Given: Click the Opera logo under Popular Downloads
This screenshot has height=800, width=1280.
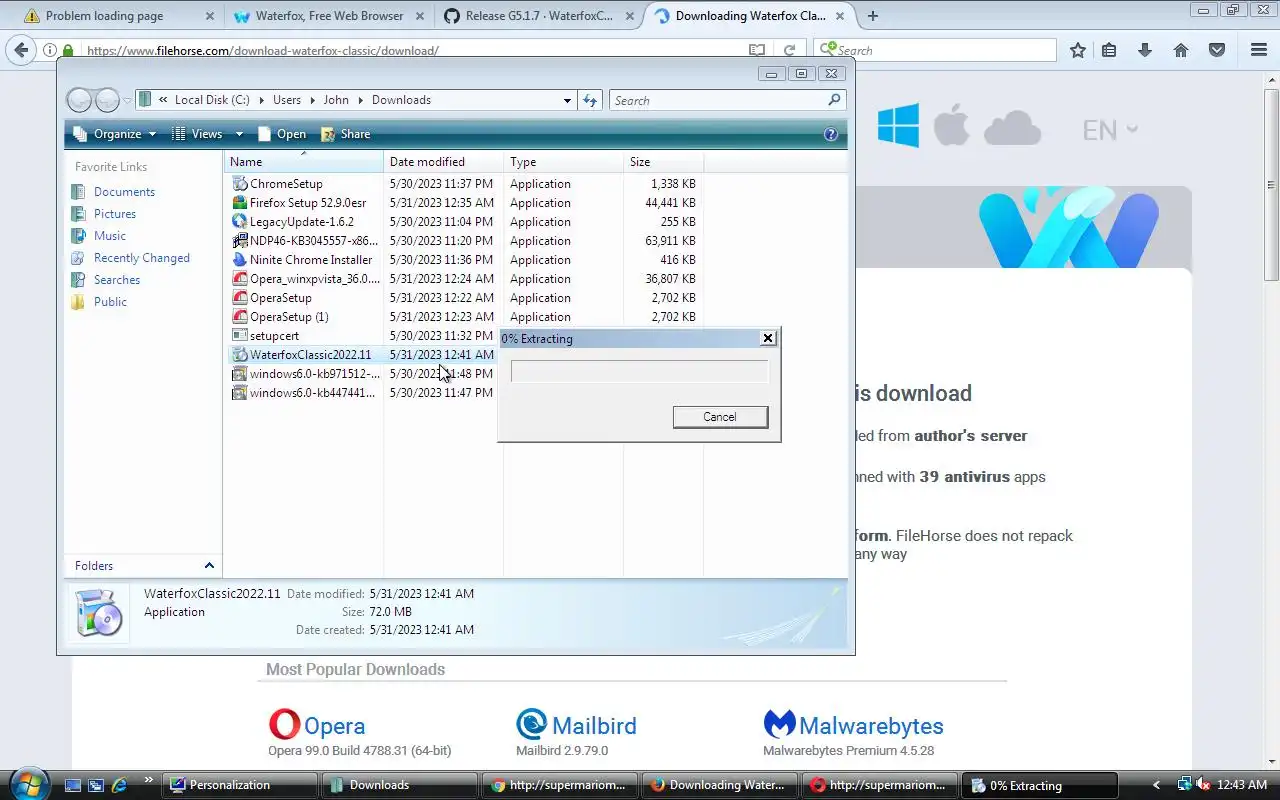Looking at the screenshot, I should tap(284, 724).
